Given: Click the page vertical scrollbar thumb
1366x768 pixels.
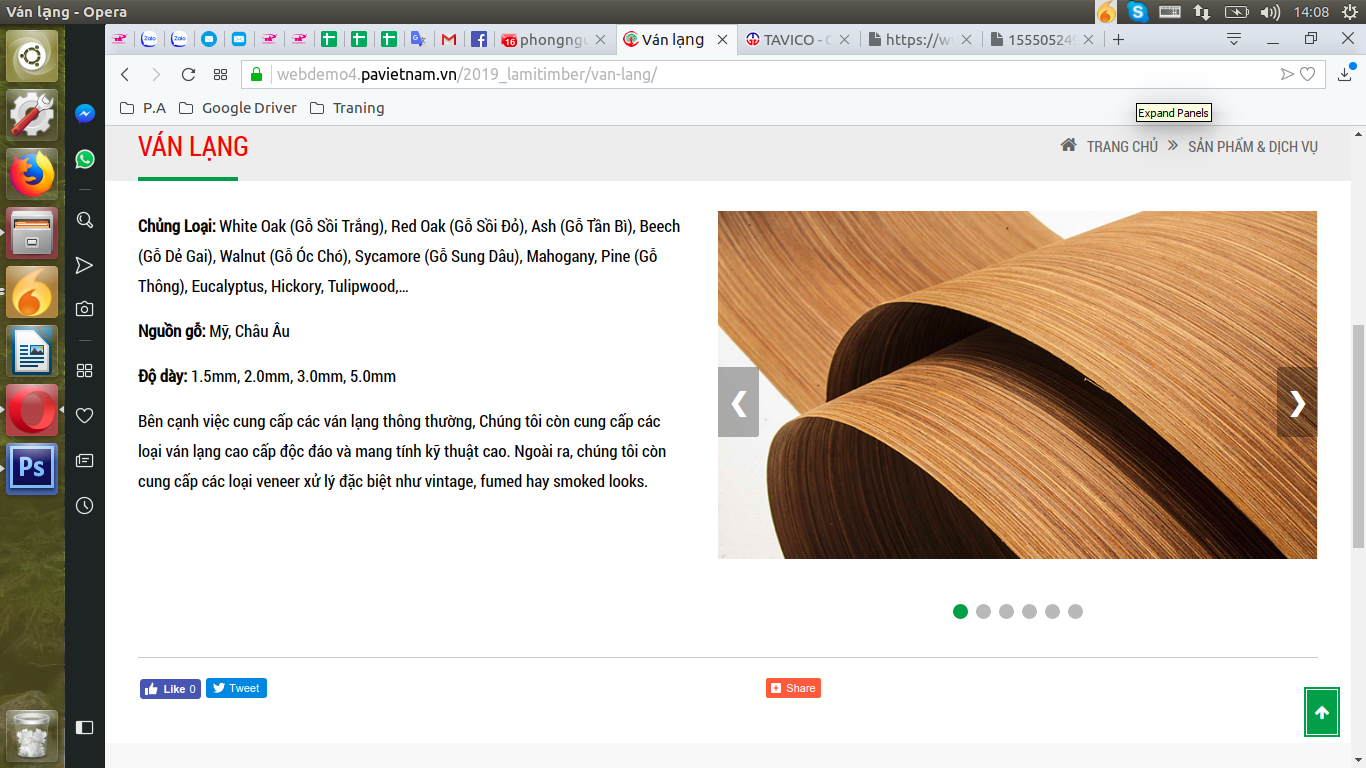Looking at the screenshot, I should [1358, 435].
